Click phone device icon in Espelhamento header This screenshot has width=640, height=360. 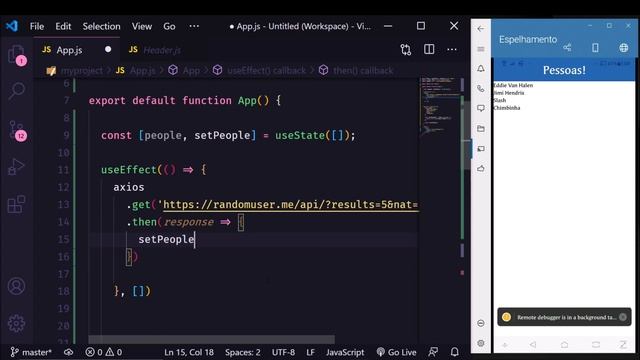point(595,48)
